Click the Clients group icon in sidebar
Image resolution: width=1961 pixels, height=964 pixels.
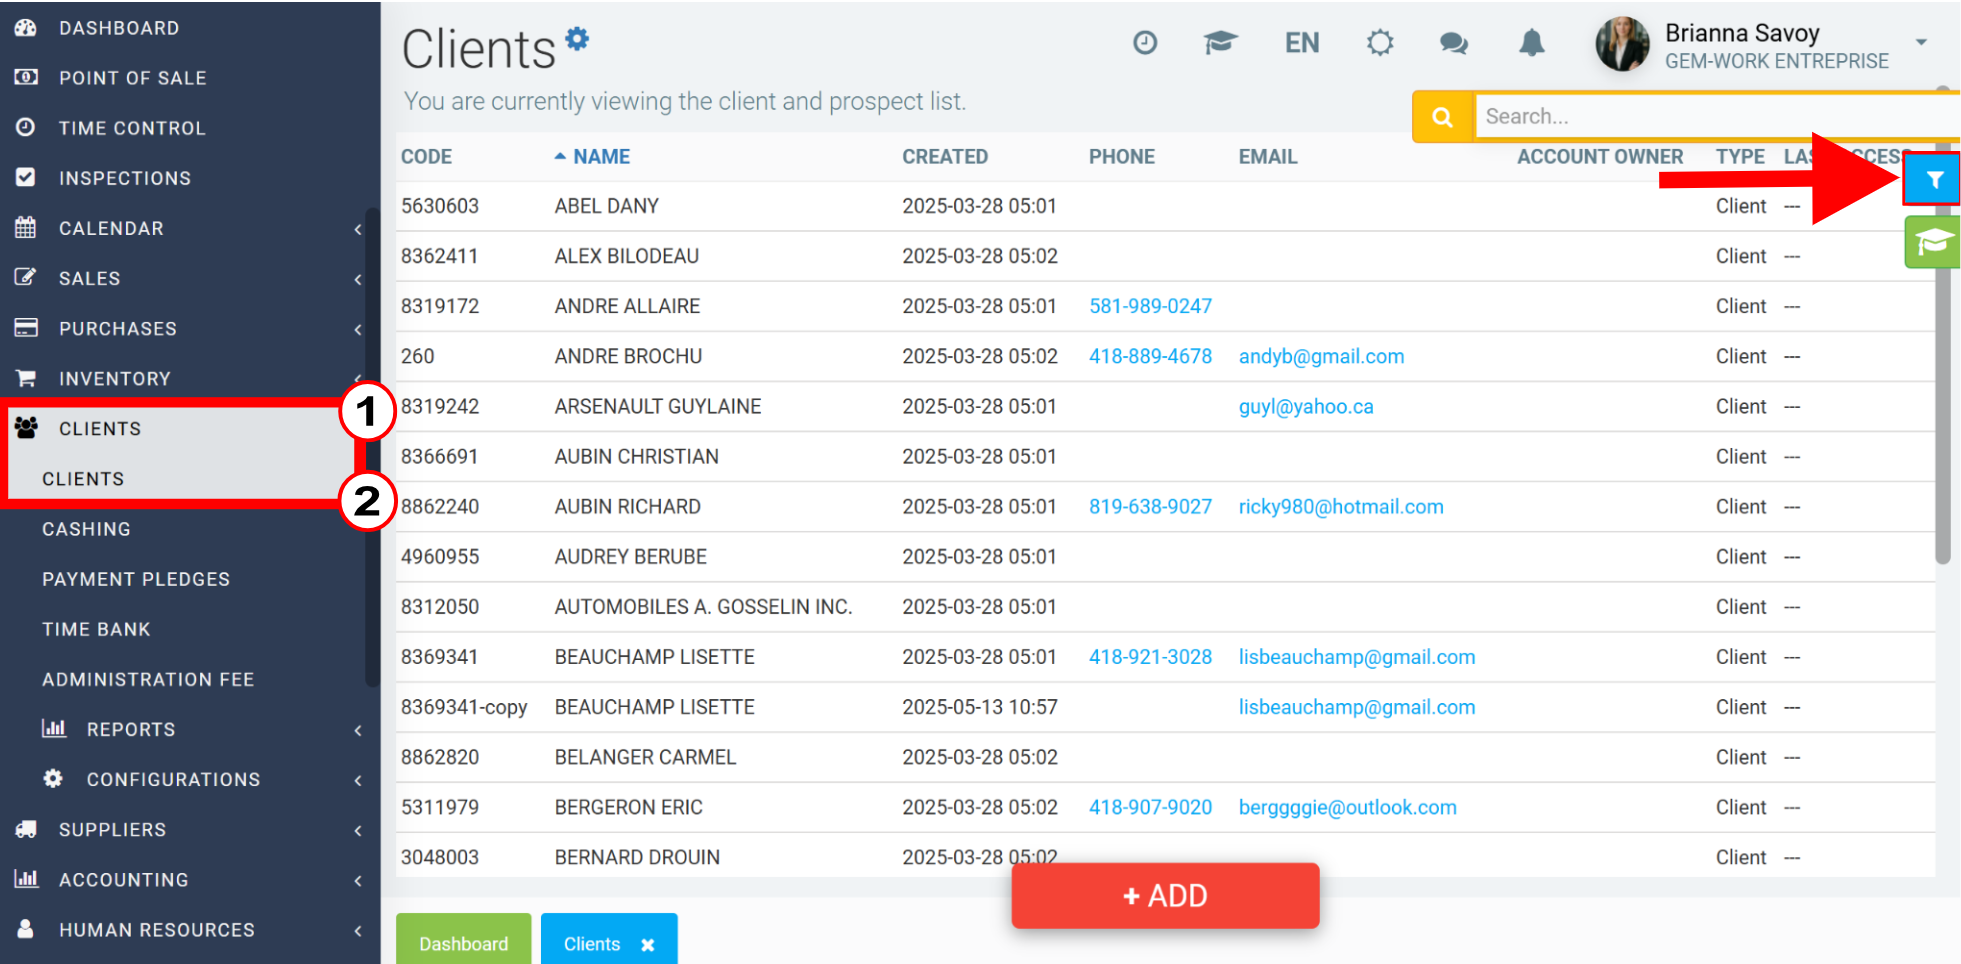coord(26,428)
